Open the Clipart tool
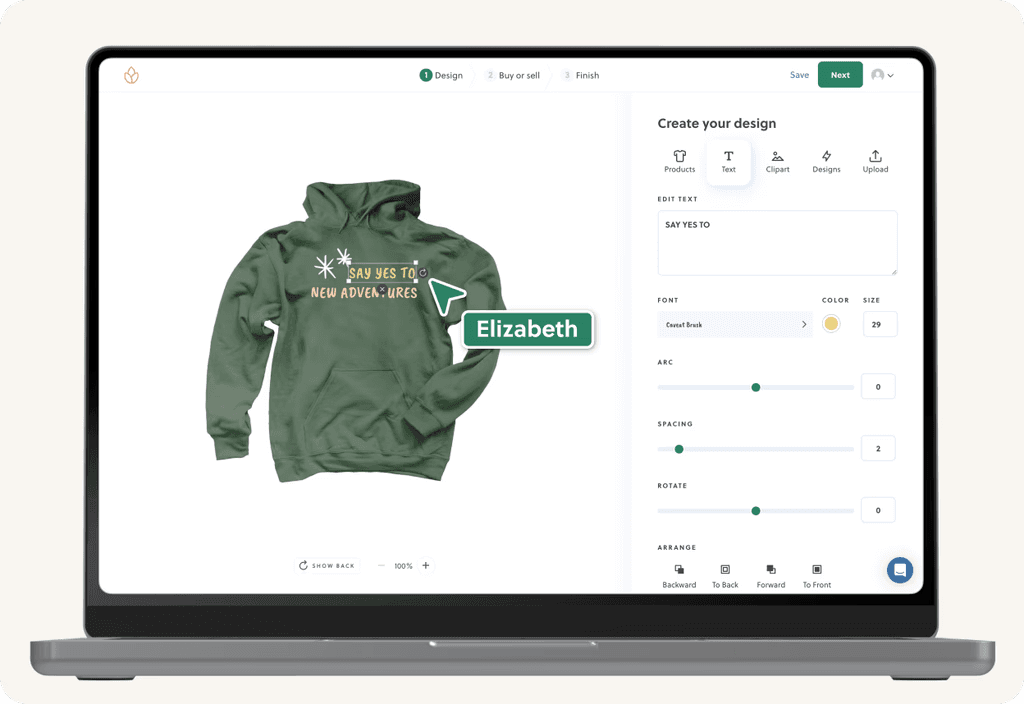This screenshot has width=1024, height=704. (777, 161)
